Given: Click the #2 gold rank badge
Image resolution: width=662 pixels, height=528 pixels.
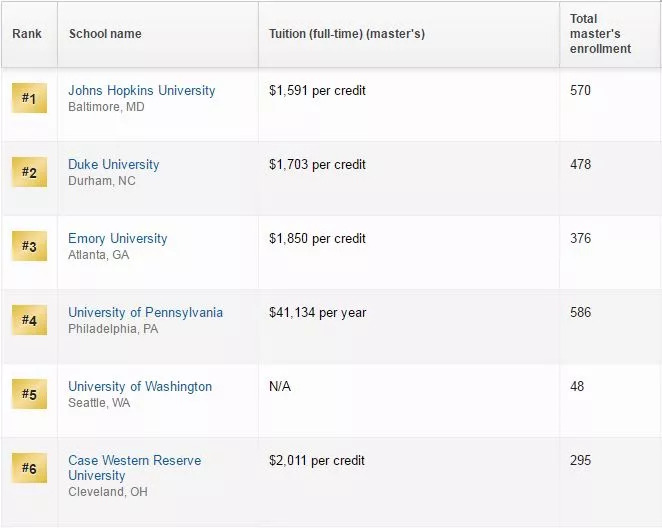Looking at the screenshot, I should [x=29, y=172].
